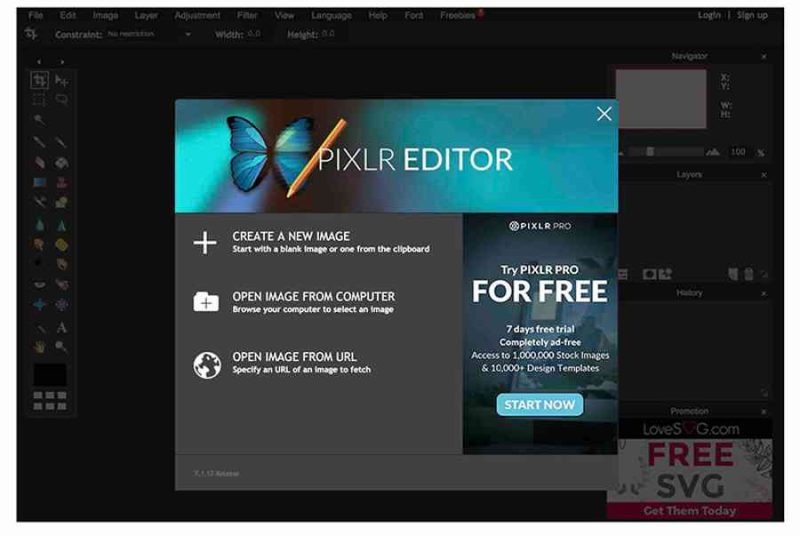
Task: Select the Magic Wand tool
Action: (x=39, y=120)
